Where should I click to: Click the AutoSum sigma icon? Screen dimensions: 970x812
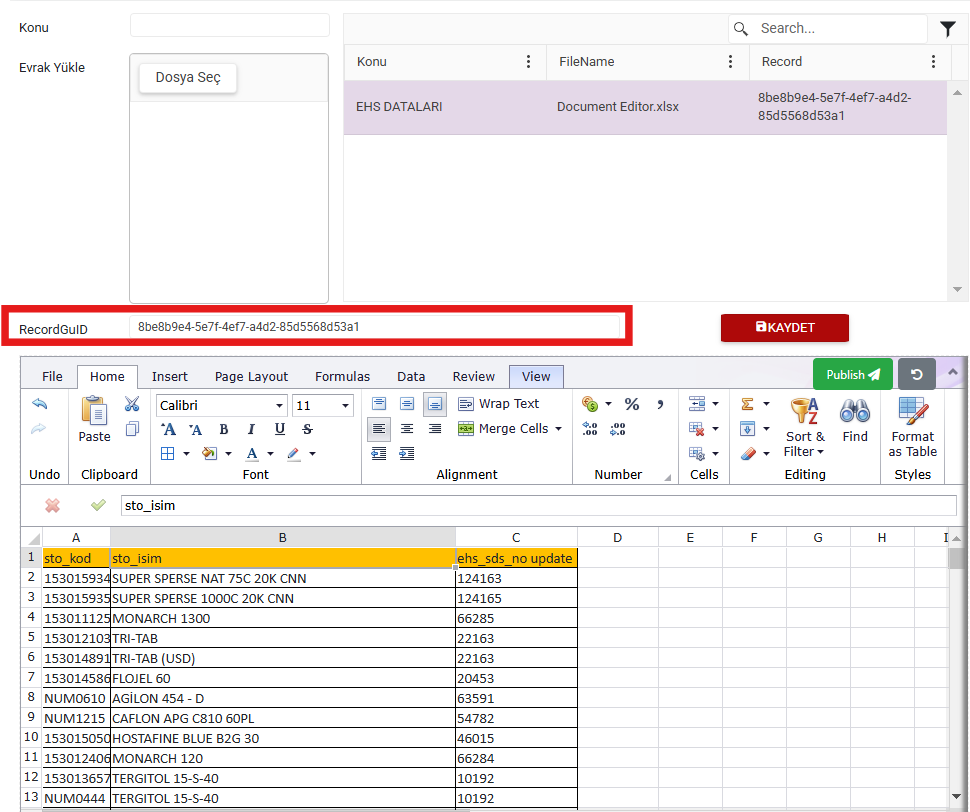click(747, 404)
